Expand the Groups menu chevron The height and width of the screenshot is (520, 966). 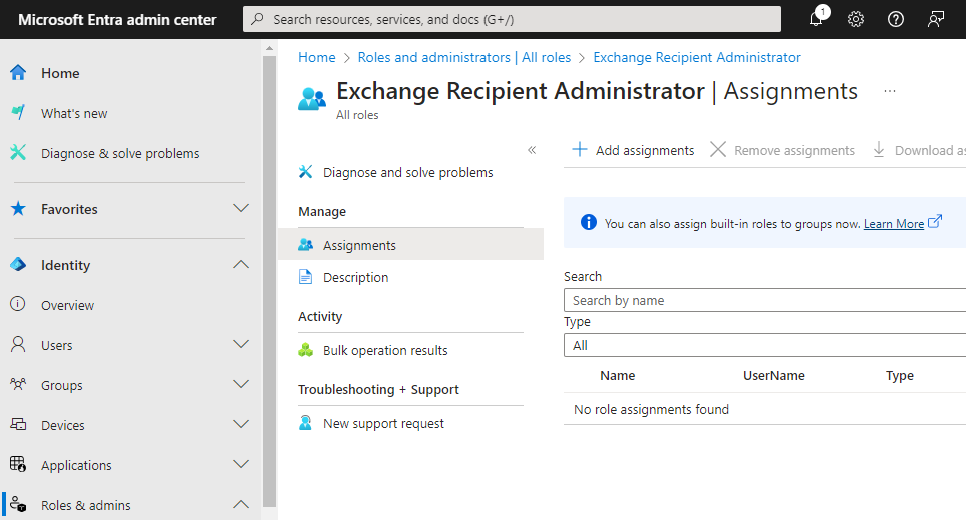[241, 384]
